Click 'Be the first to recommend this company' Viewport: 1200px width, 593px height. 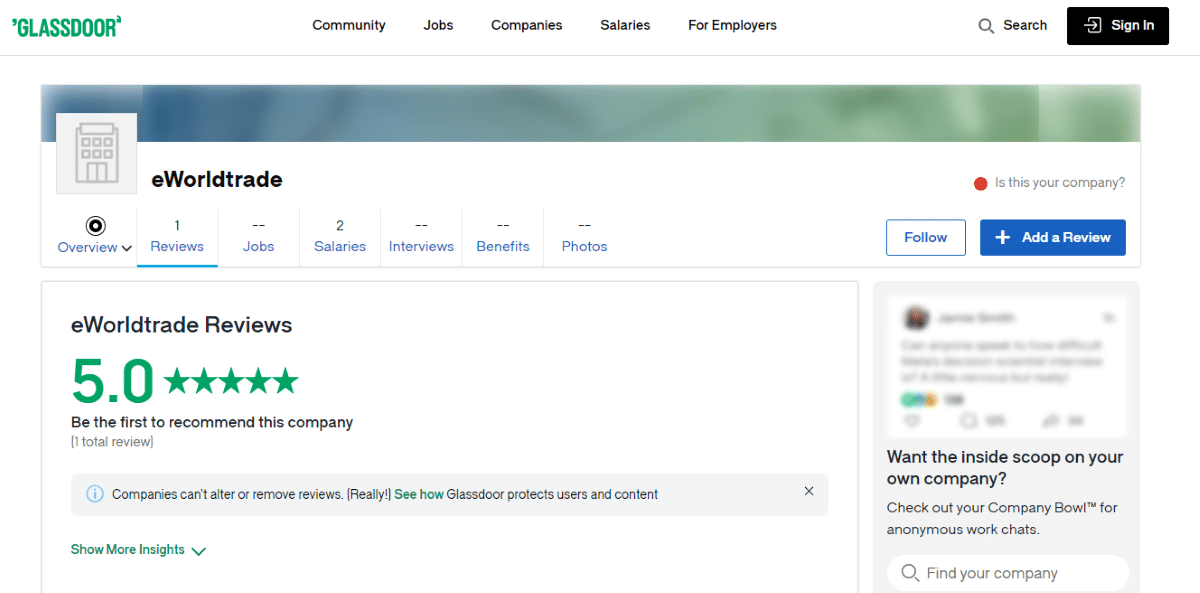tap(212, 423)
